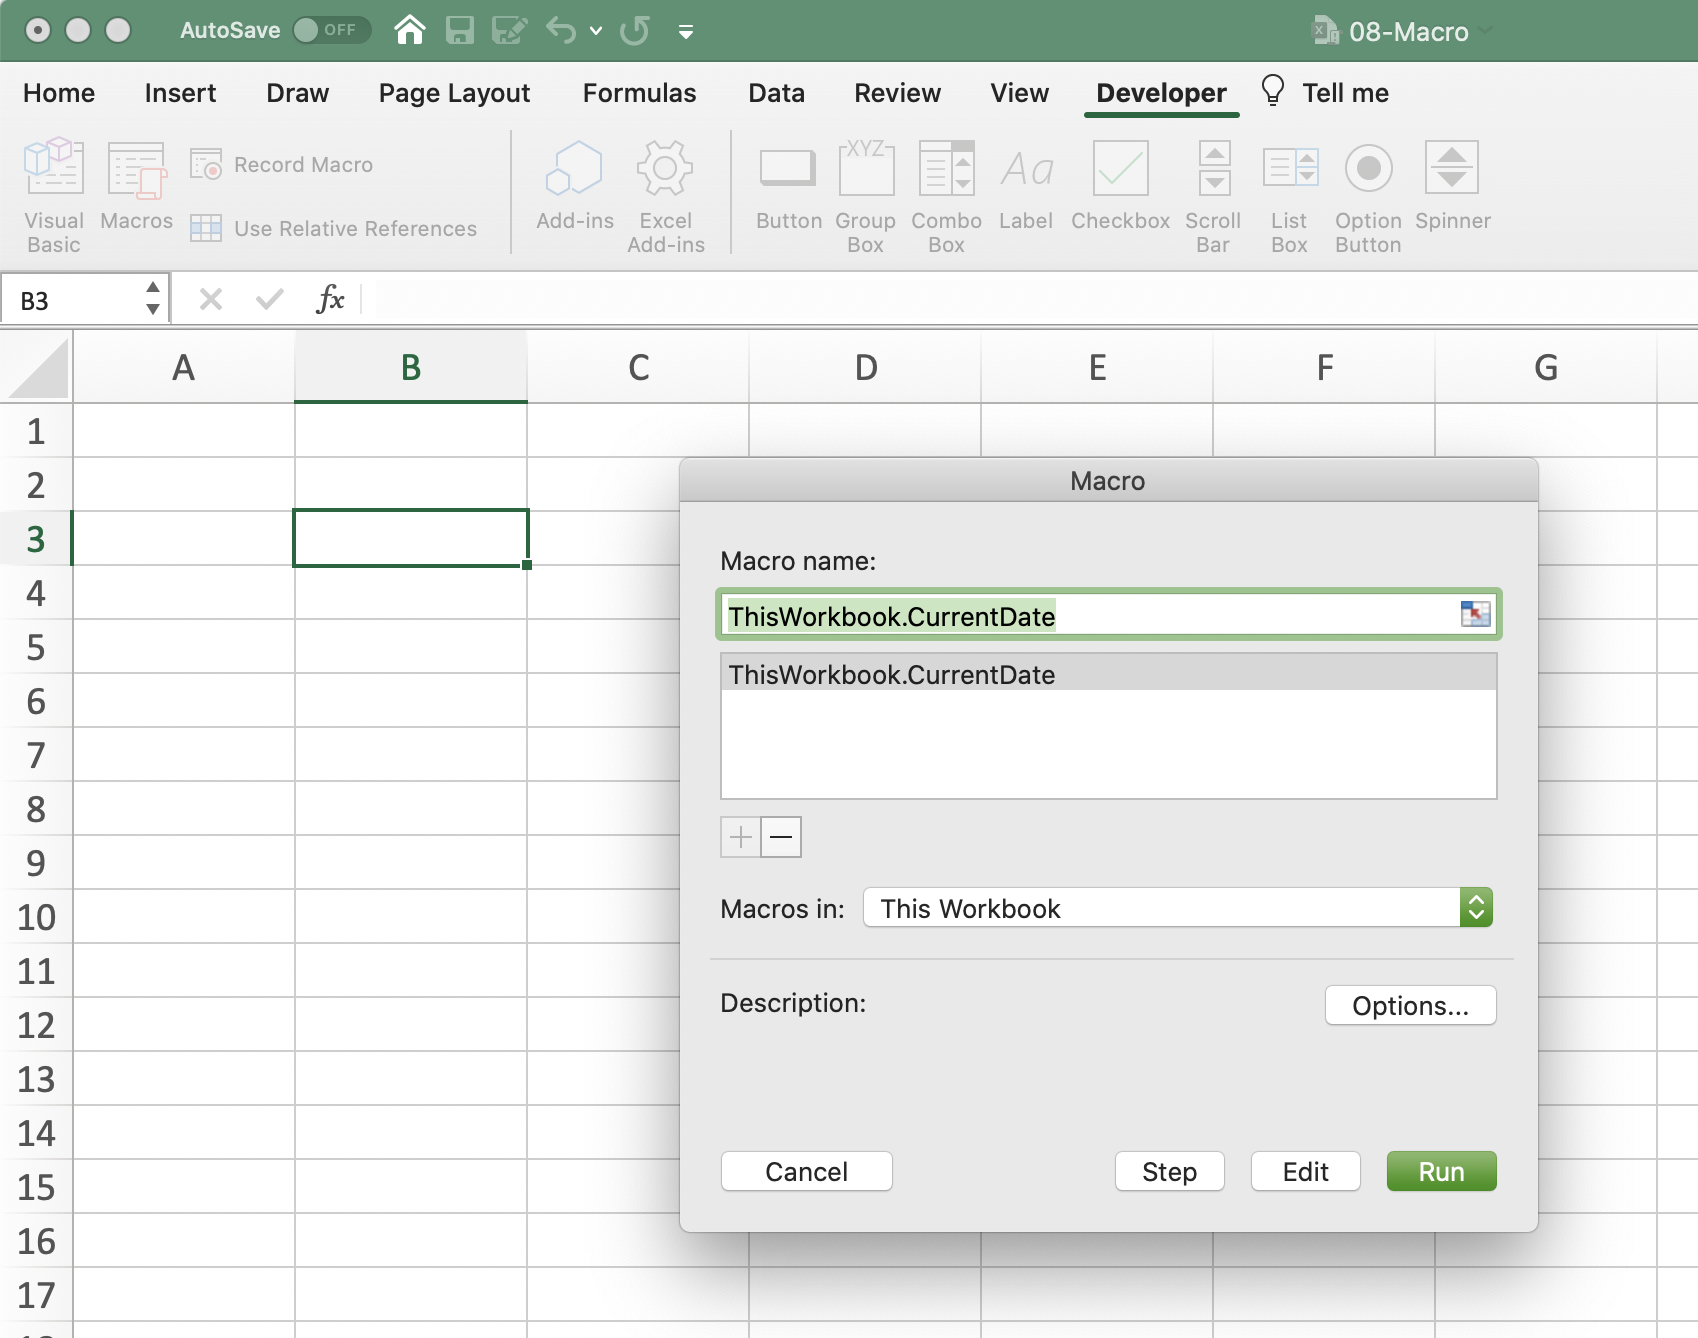Step through the macro
This screenshot has height=1338, width=1698.
tap(1169, 1171)
